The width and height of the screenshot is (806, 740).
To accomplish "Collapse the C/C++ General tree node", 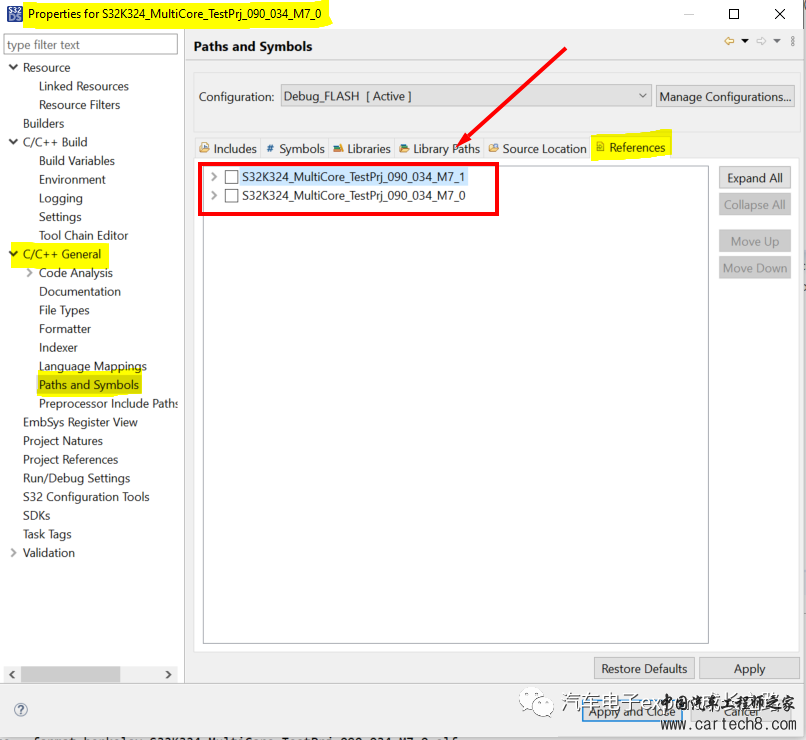I will (13, 254).
